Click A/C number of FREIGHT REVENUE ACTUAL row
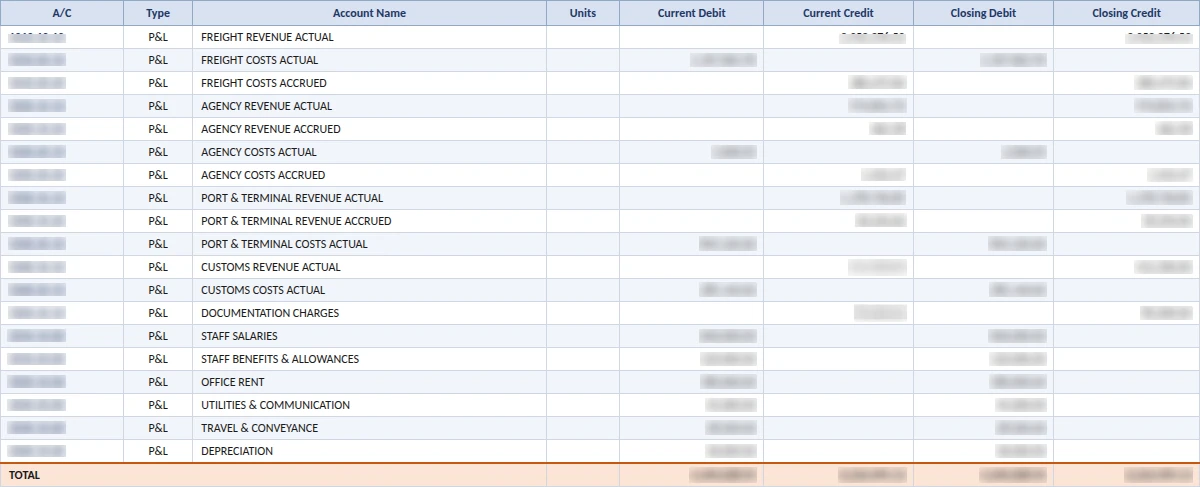 pyautogui.click(x=37, y=37)
